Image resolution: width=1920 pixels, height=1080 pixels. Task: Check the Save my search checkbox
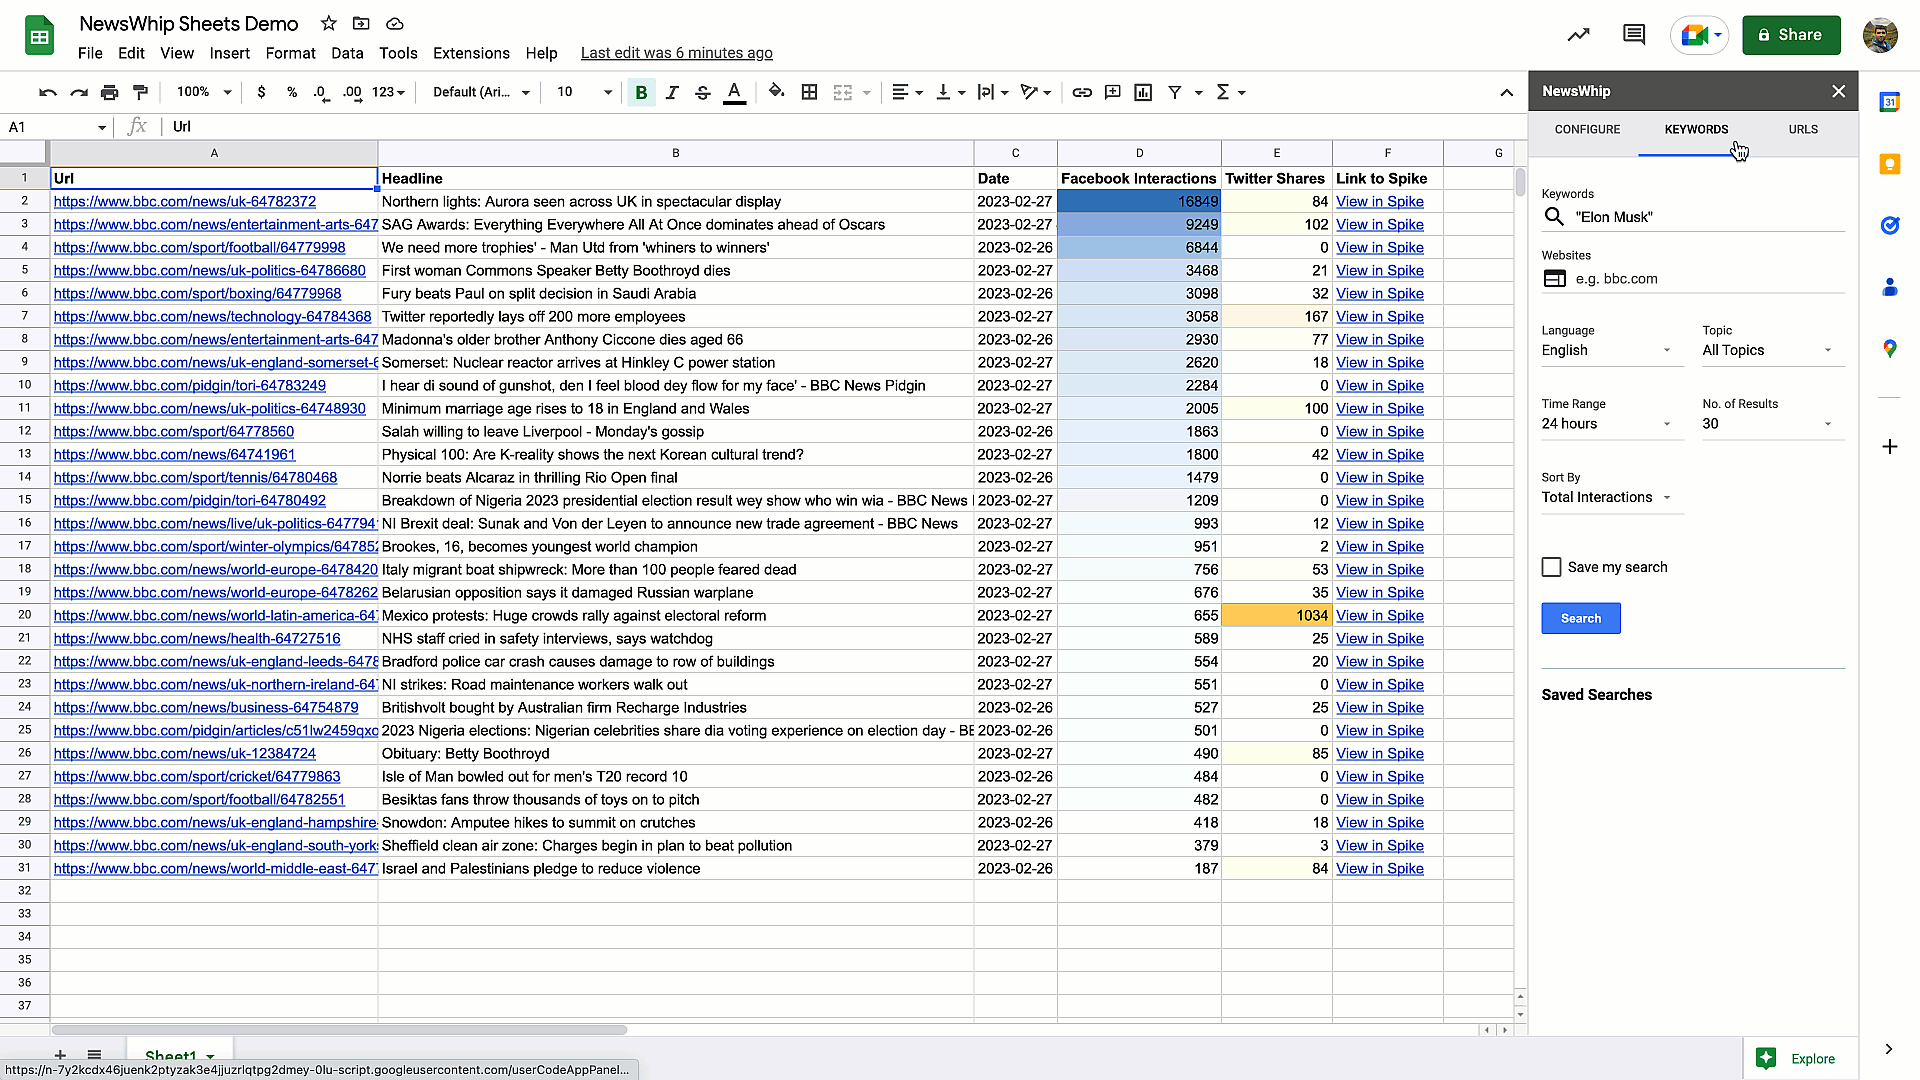point(1551,567)
